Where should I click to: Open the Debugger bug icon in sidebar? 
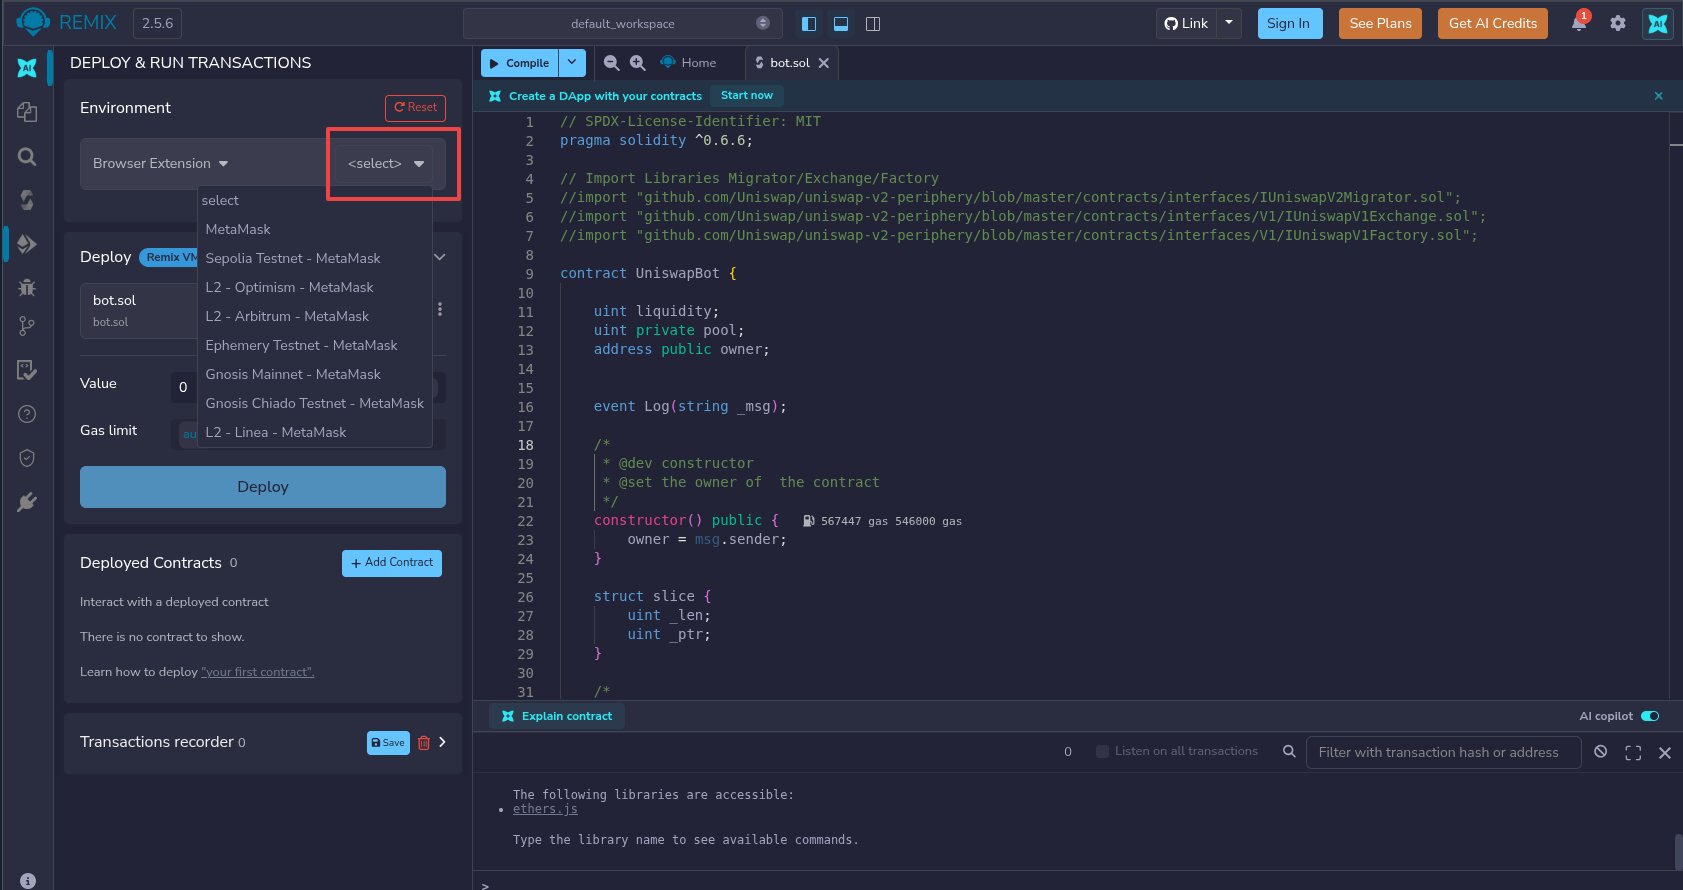[x=27, y=288]
